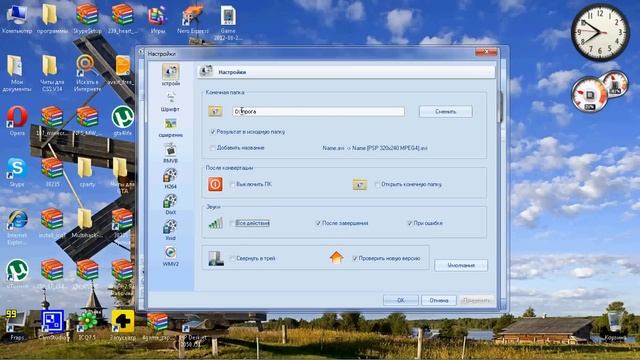Viewport: 640px width, 360px height.
Task: Confirm settings with the OK button
Action: pos(401,300)
